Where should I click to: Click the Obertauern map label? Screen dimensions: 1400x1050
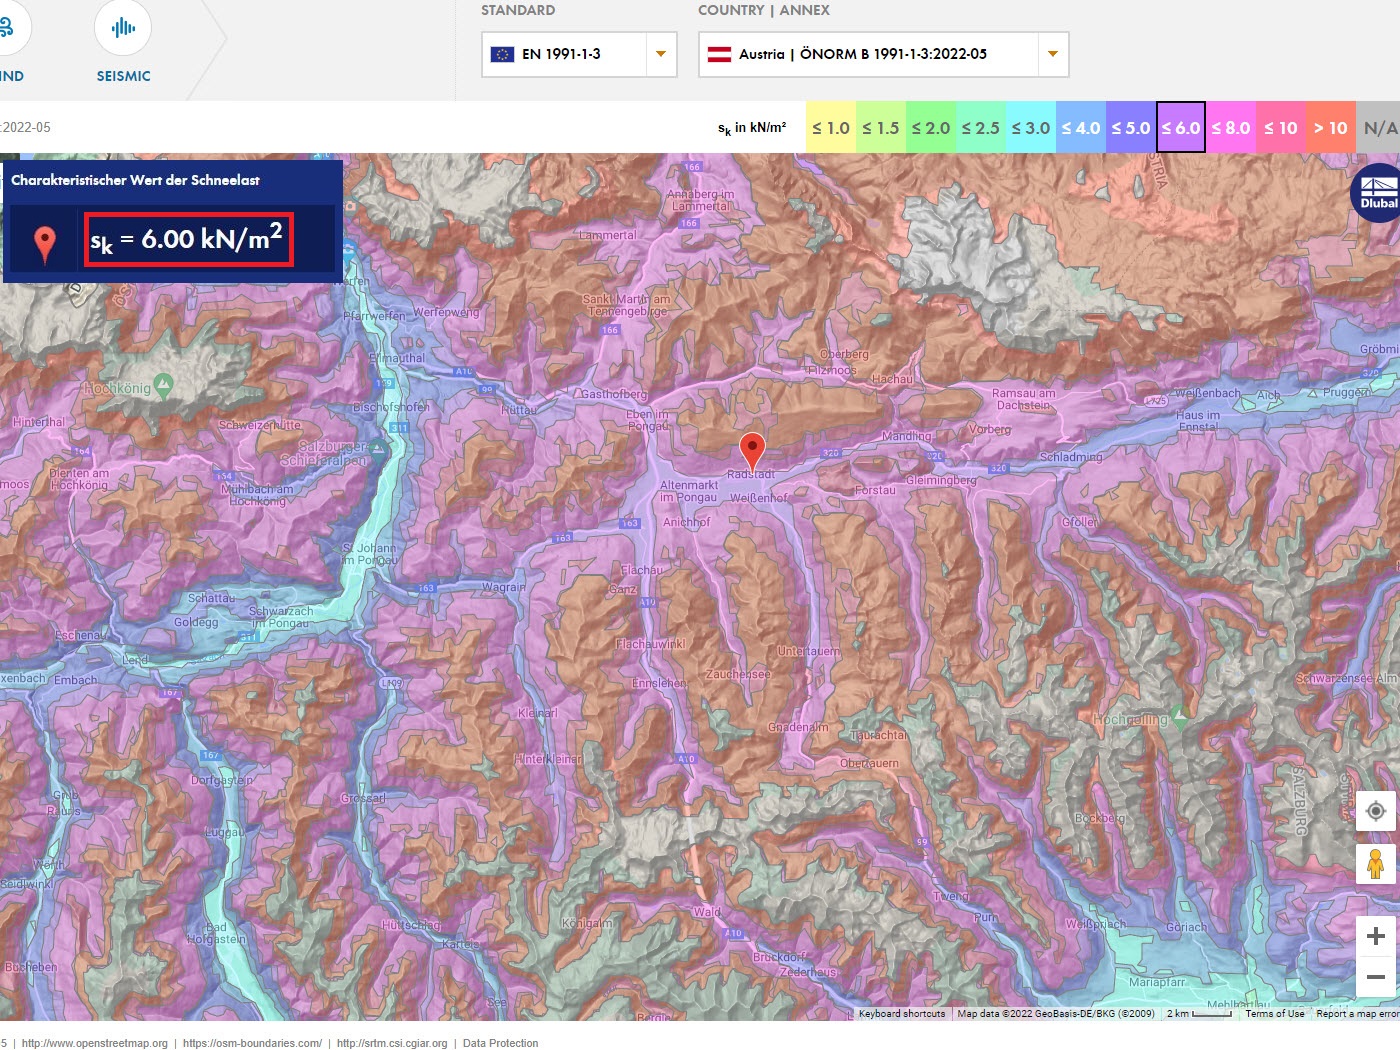click(869, 763)
